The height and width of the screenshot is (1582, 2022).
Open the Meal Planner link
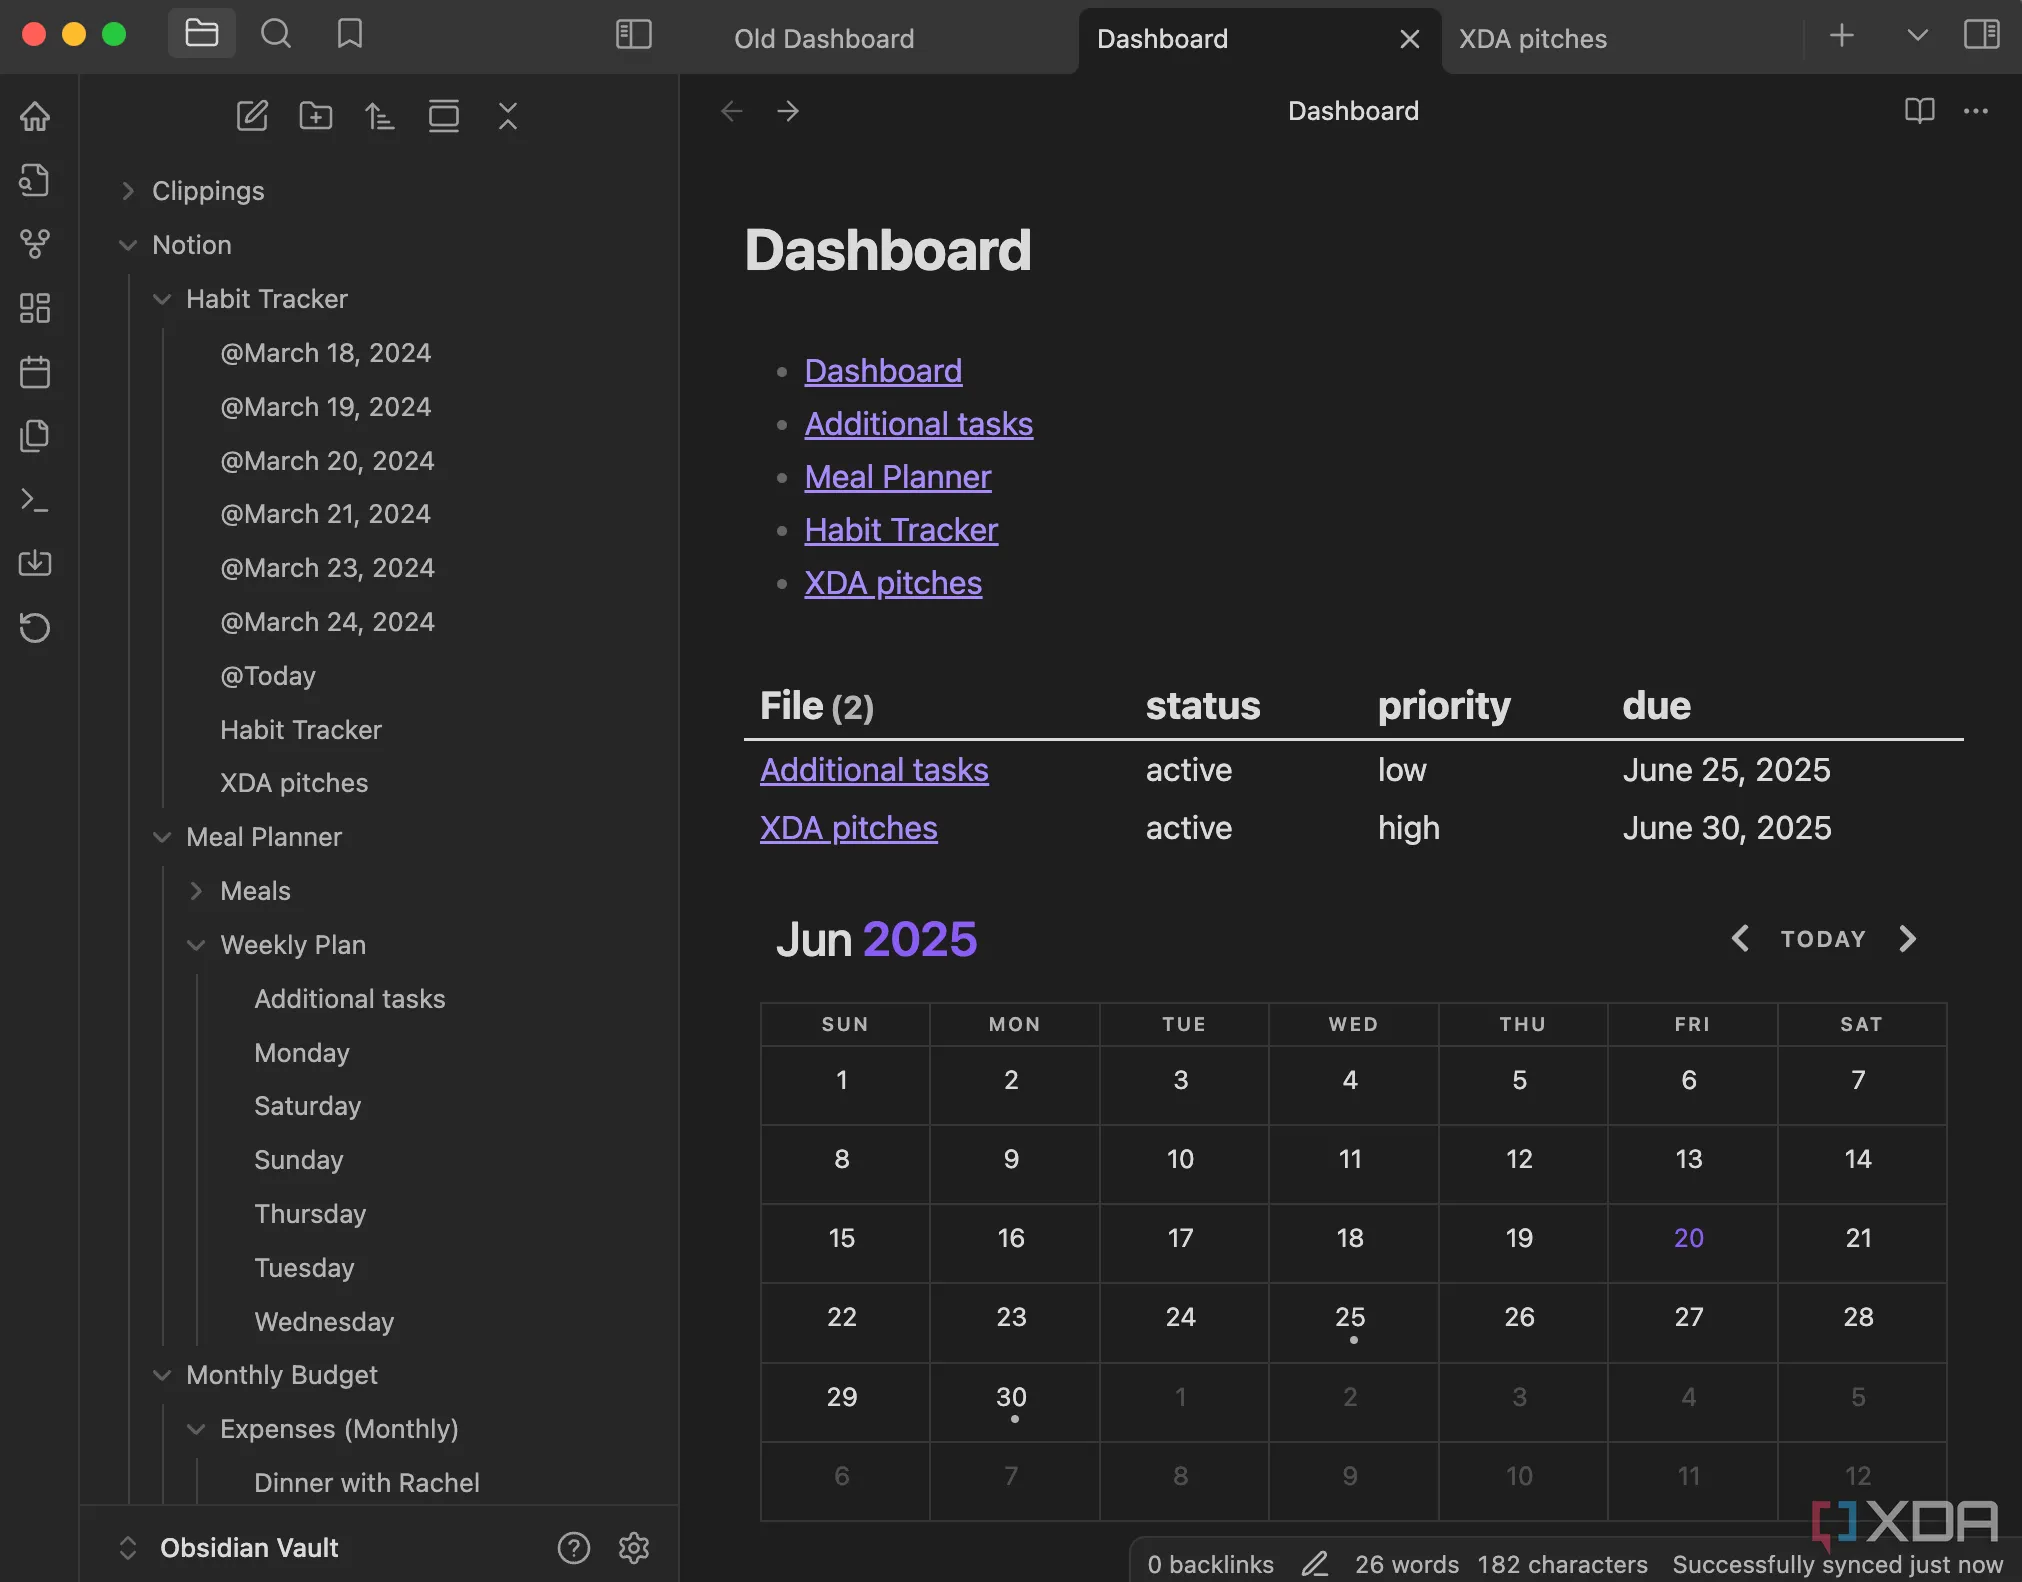(x=897, y=477)
